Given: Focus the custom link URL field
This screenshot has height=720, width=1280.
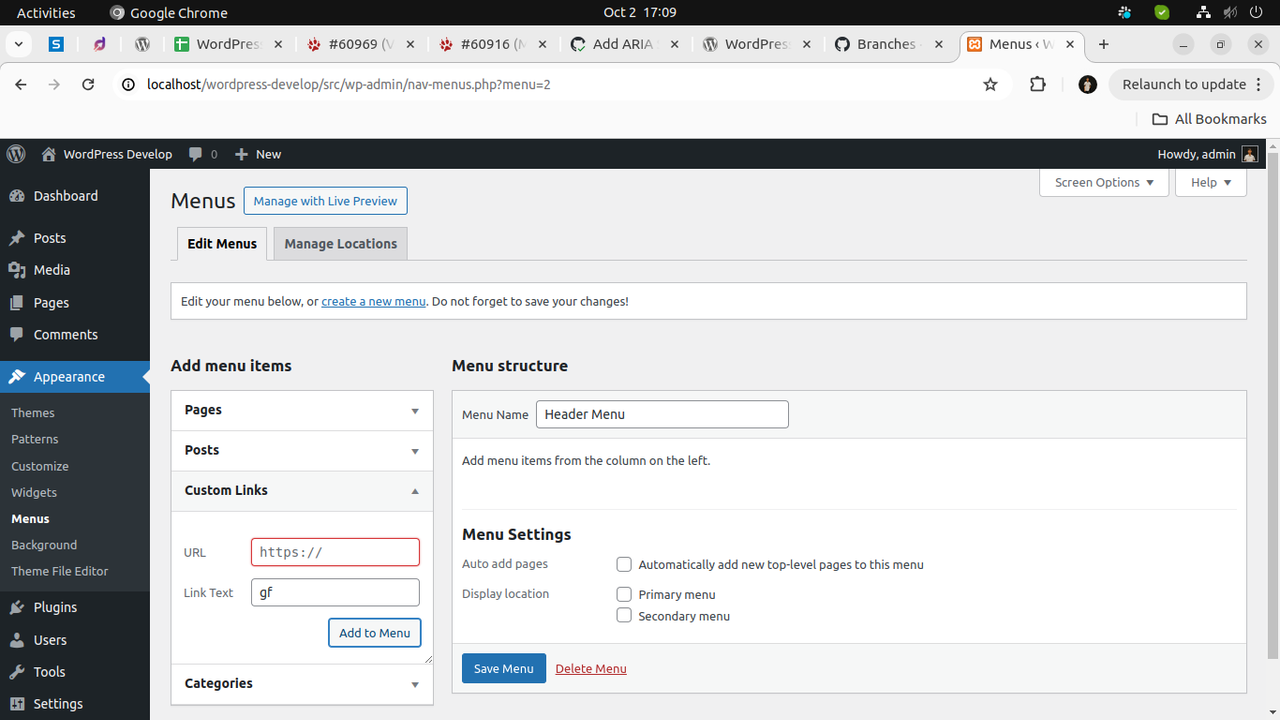Looking at the screenshot, I should [335, 552].
